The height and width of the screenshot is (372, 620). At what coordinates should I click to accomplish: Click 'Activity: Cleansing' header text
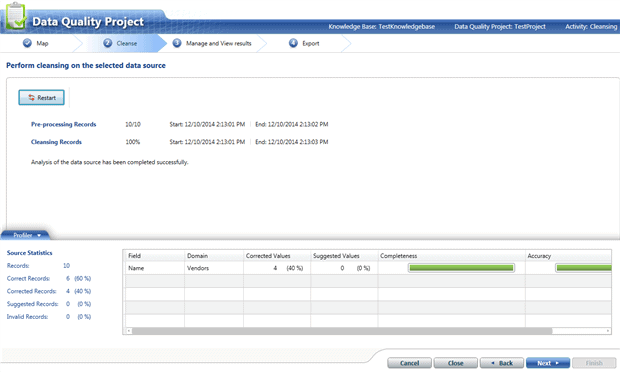click(591, 26)
